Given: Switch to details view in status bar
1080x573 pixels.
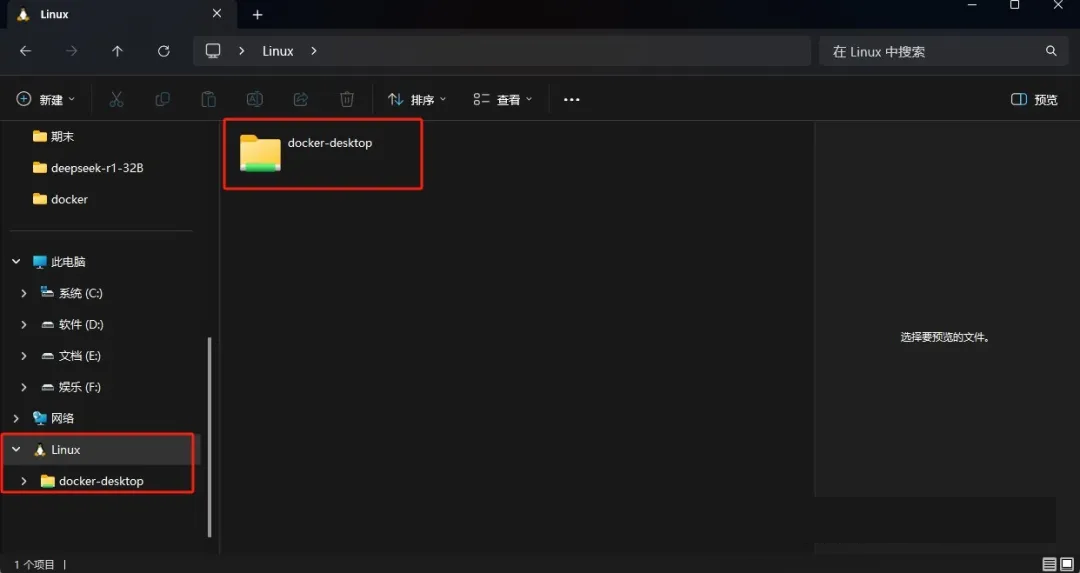Looking at the screenshot, I should point(1049,564).
